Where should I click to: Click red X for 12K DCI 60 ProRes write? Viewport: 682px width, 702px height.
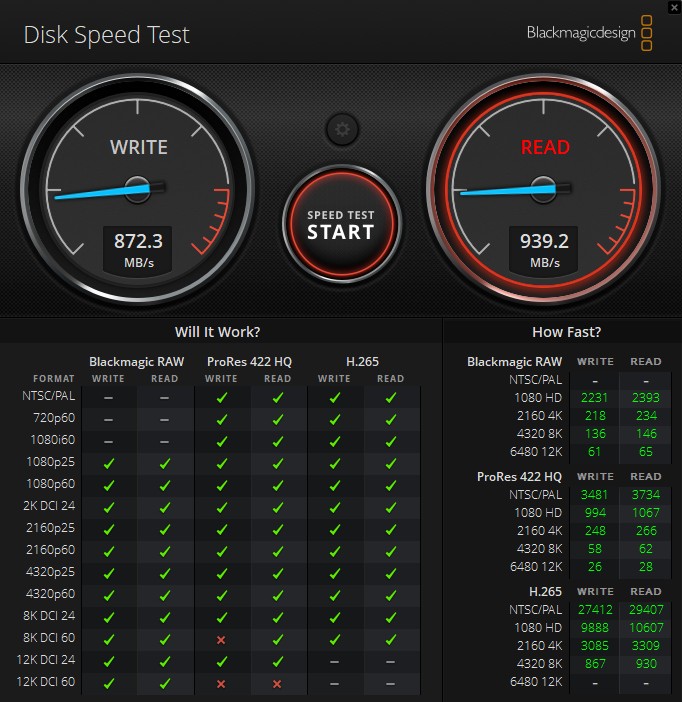tap(221, 684)
